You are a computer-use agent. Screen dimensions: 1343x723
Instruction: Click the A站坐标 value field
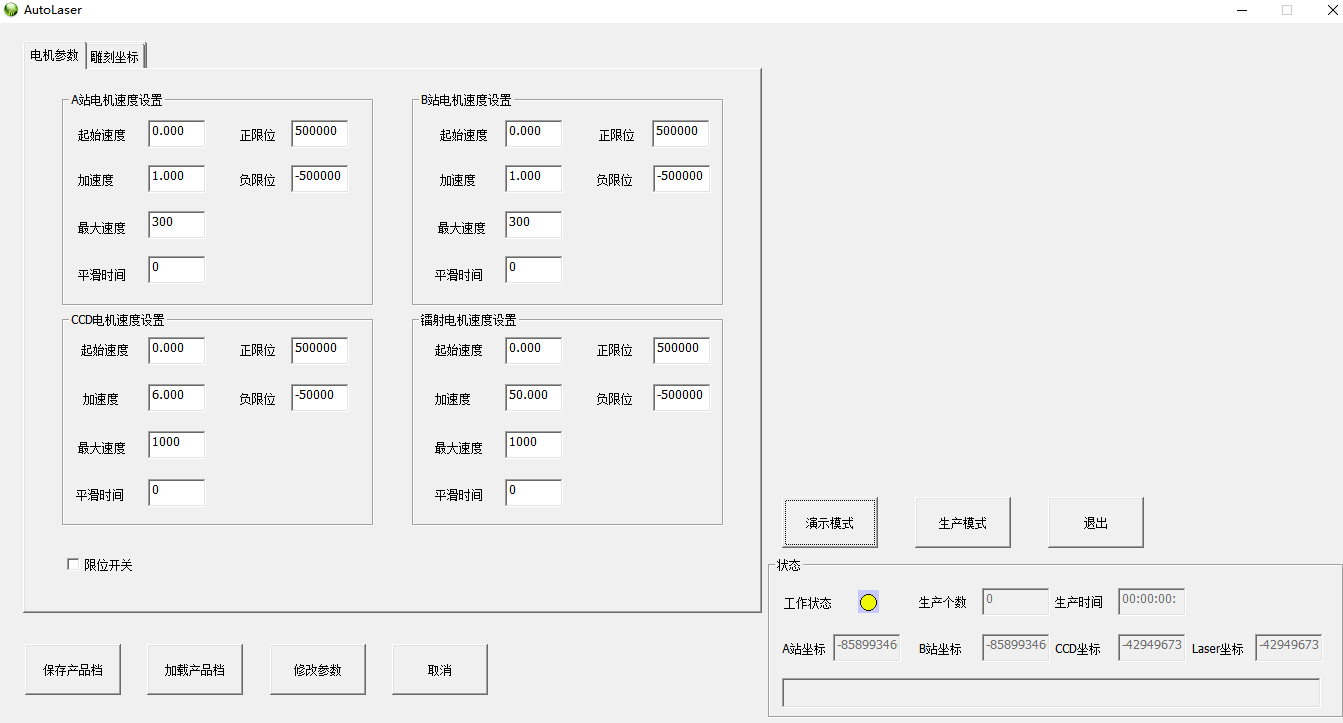867,648
